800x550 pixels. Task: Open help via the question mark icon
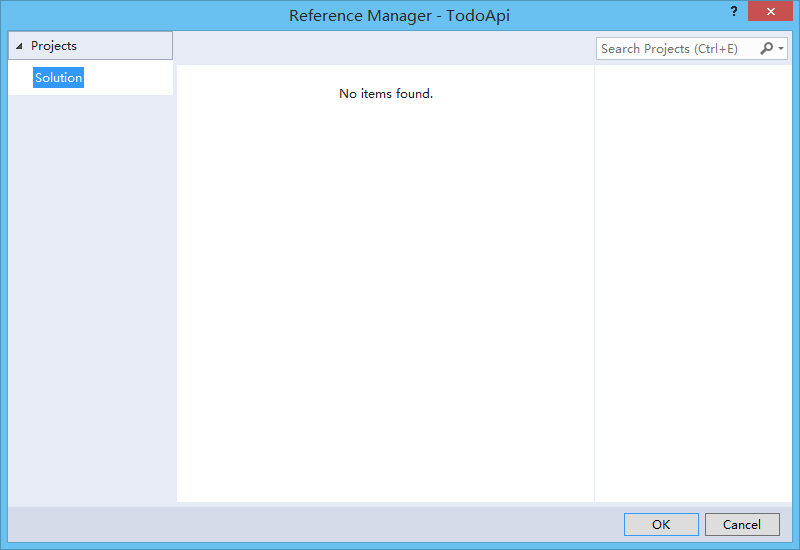(734, 11)
